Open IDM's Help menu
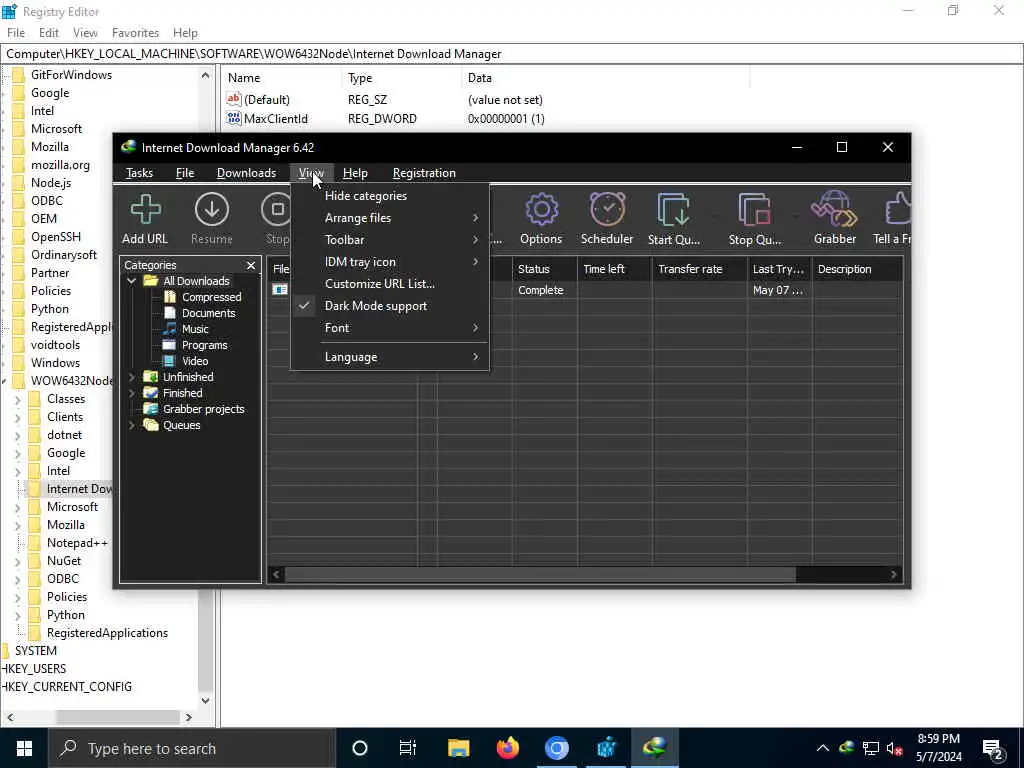This screenshot has width=1024, height=768. pos(355,173)
